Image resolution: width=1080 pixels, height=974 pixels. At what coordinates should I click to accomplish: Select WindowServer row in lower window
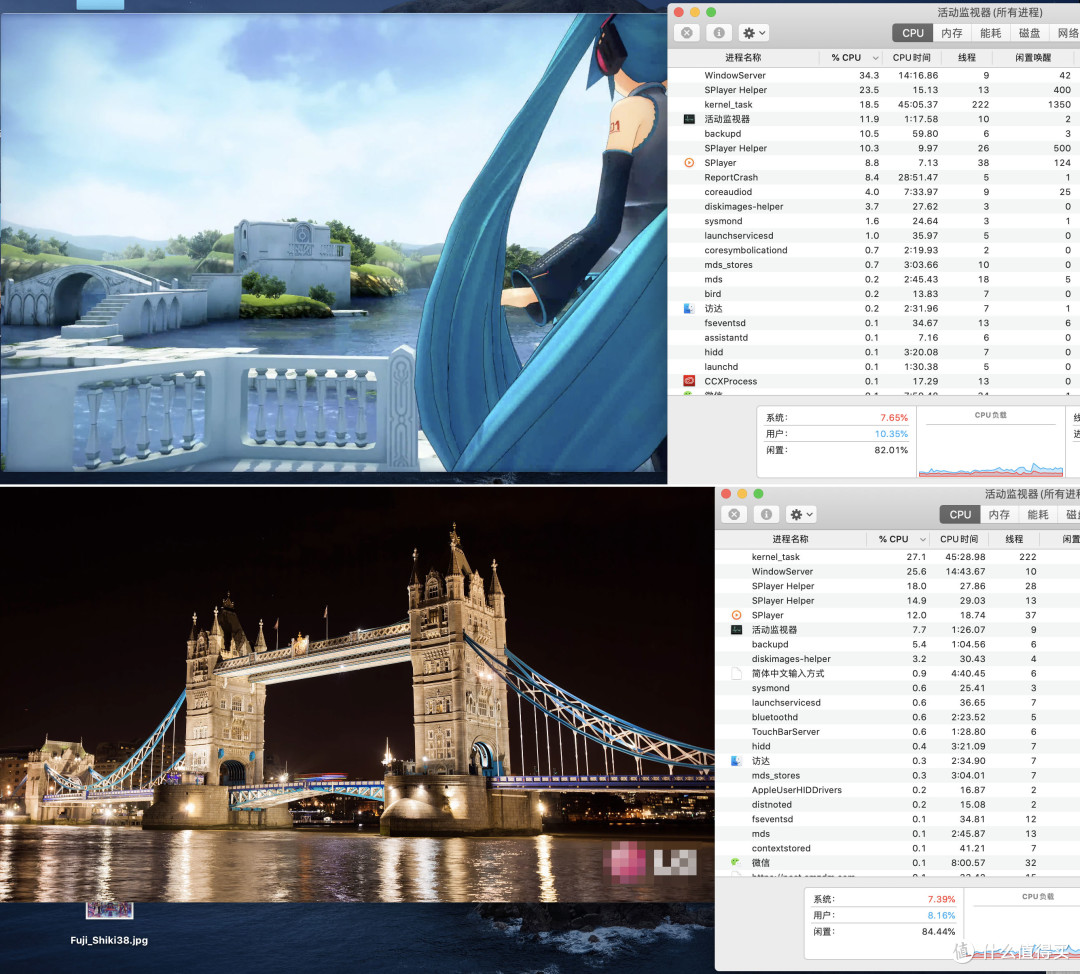click(x=897, y=571)
